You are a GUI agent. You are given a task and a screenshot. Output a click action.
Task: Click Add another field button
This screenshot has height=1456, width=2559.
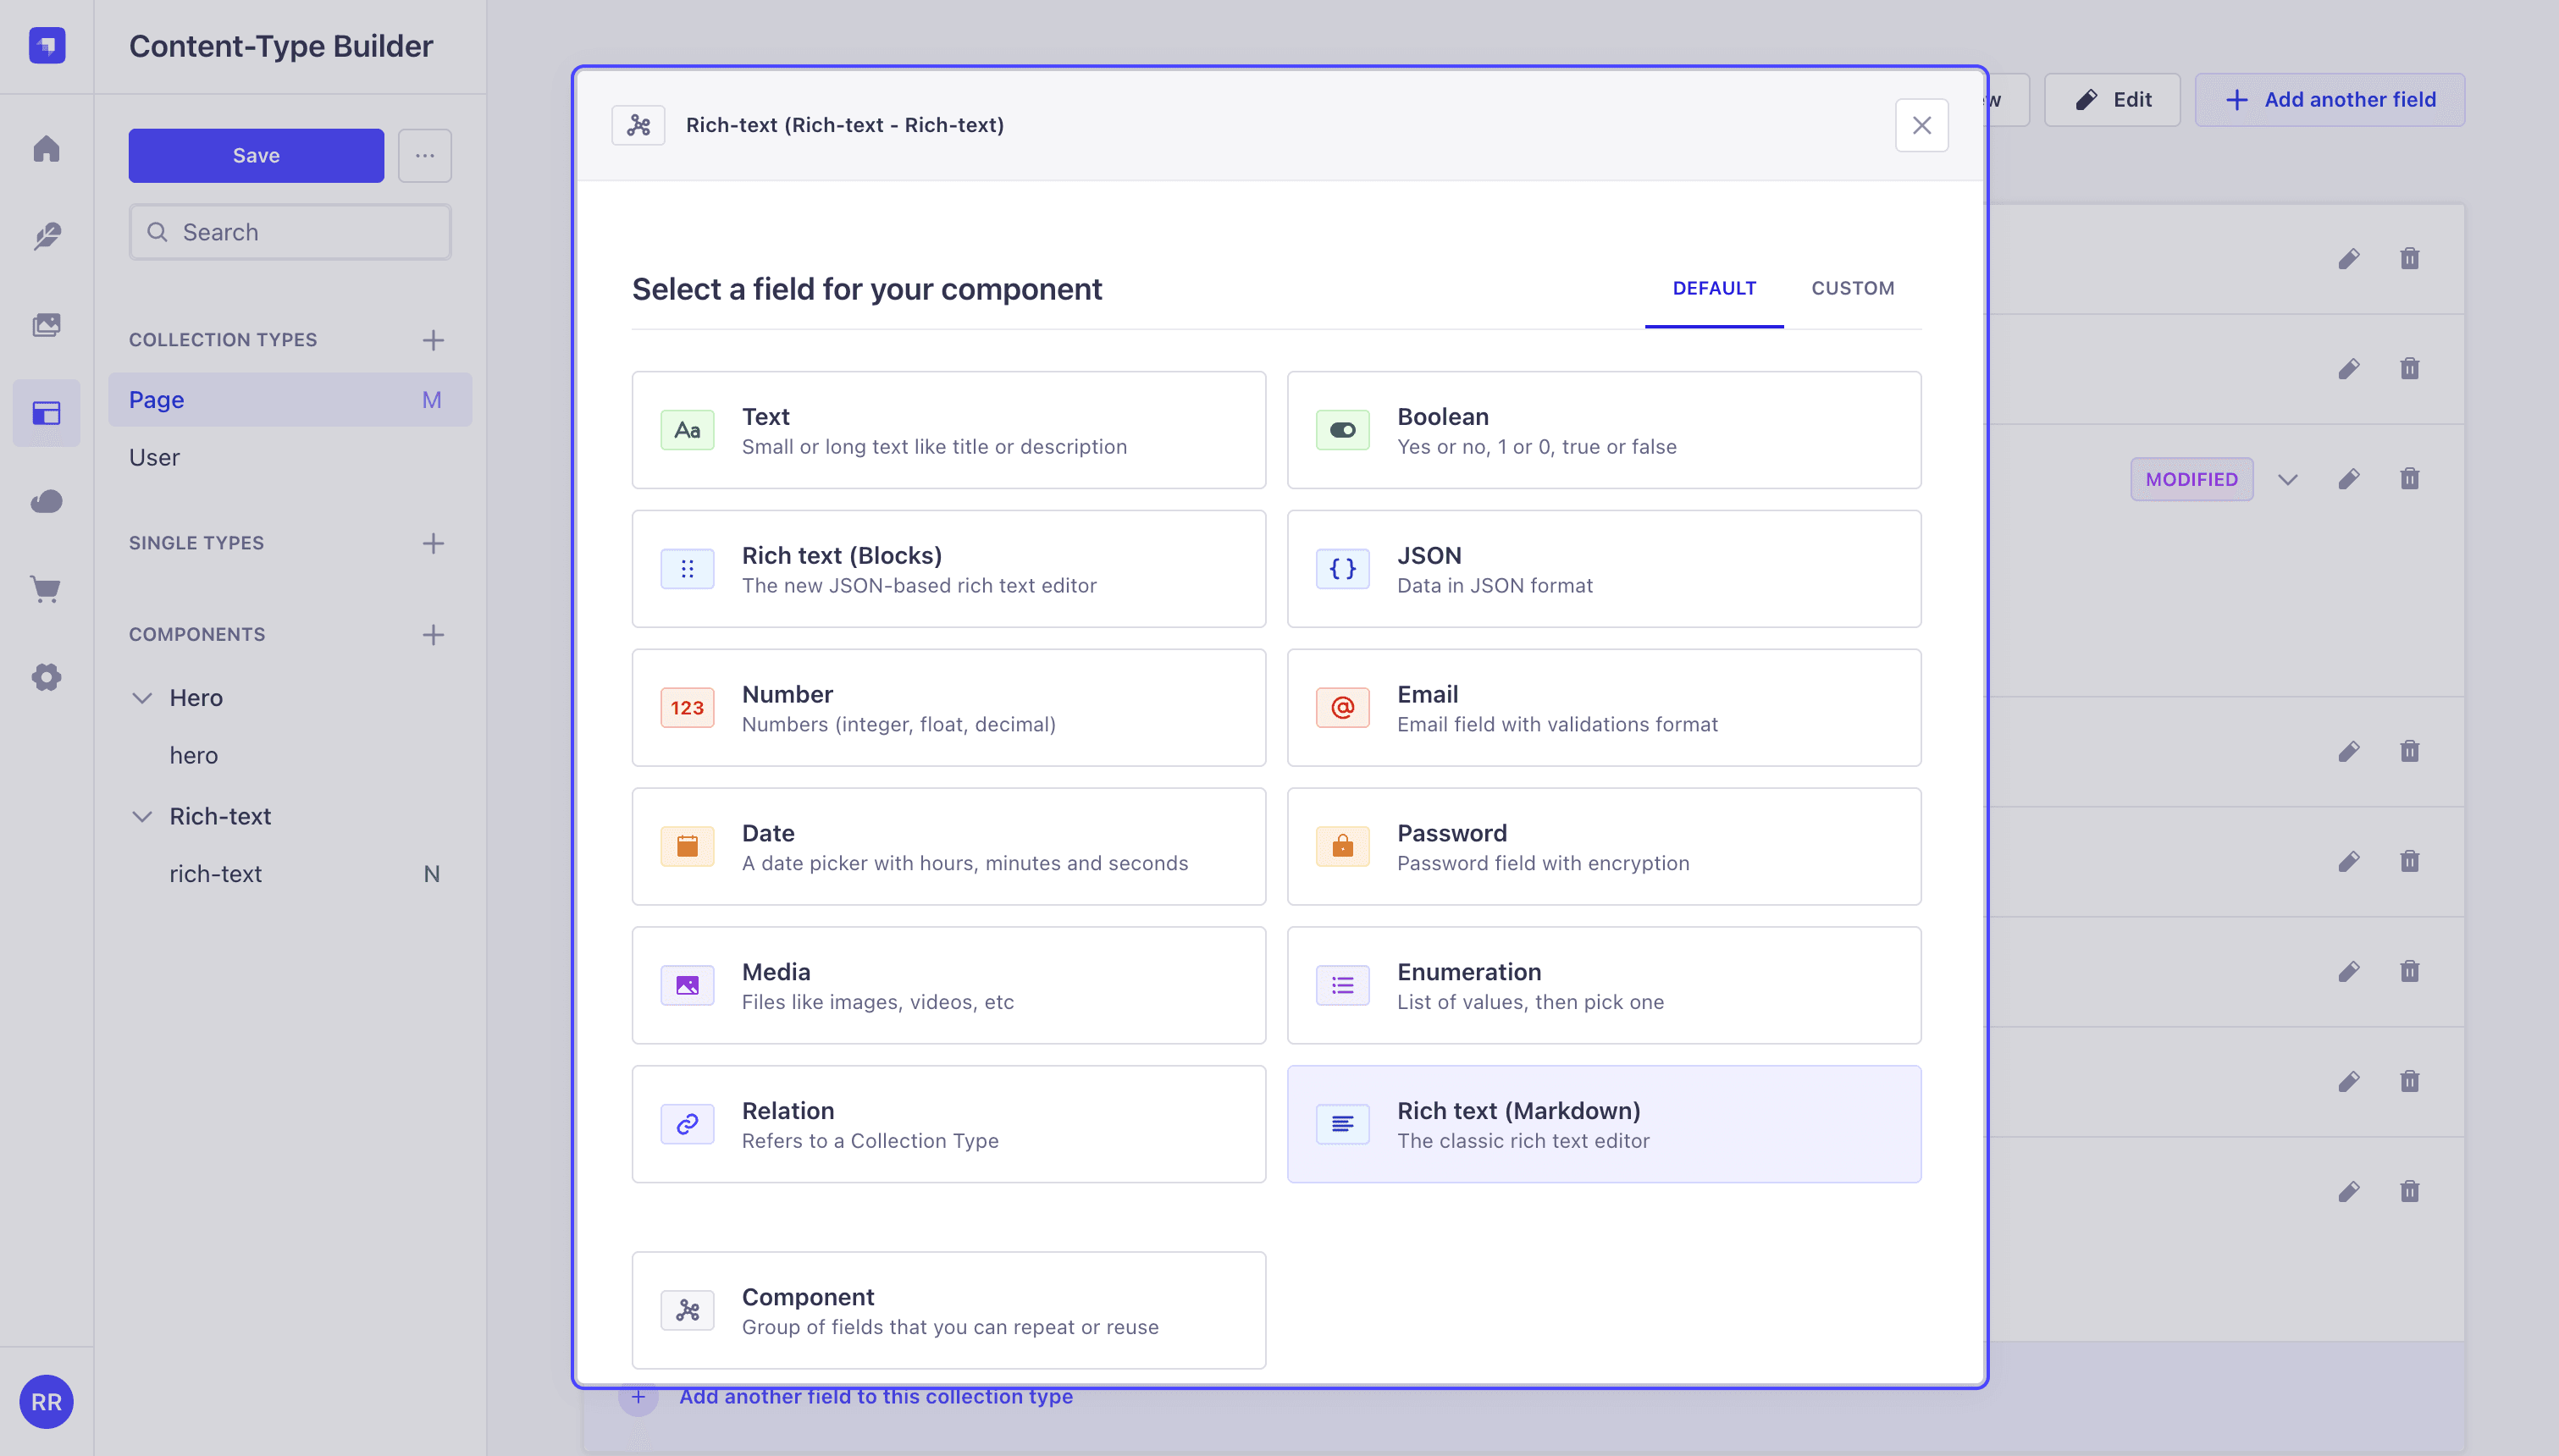2330,100
